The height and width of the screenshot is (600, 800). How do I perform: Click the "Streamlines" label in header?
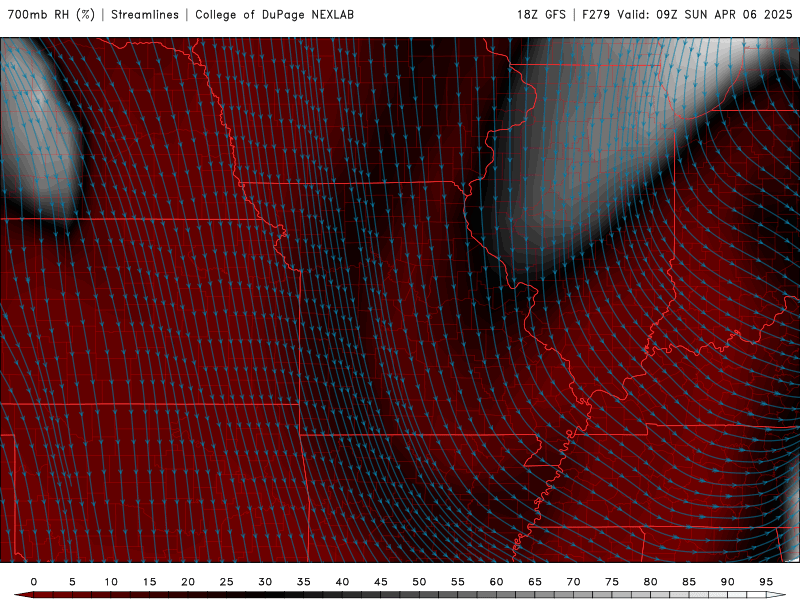(x=145, y=14)
